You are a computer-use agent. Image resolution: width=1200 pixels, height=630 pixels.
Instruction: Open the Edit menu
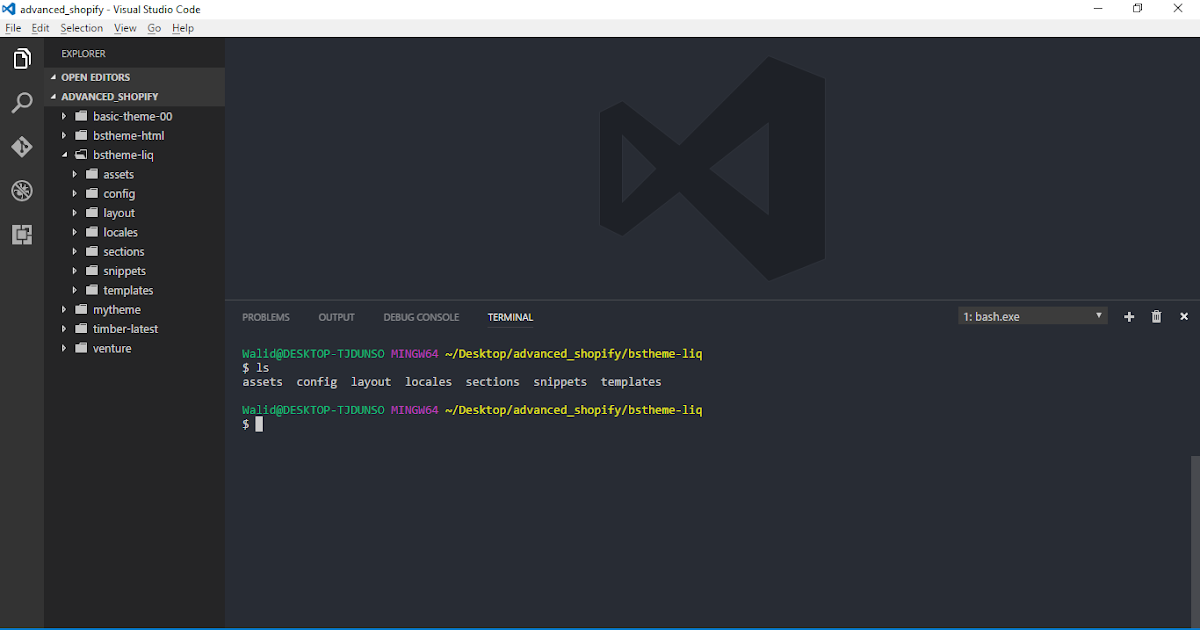point(40,28)
